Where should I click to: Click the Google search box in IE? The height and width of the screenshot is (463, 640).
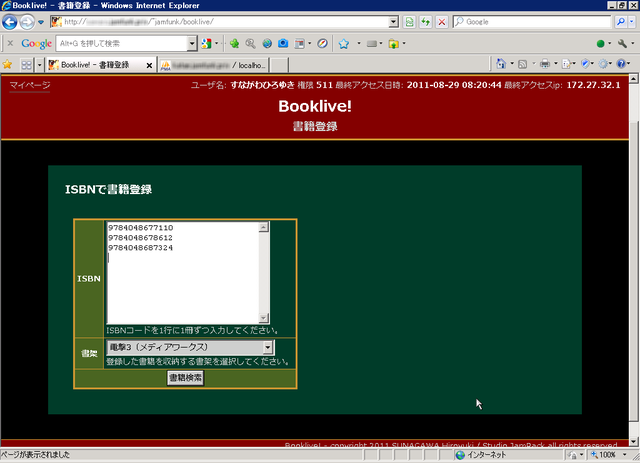point(532,22)
